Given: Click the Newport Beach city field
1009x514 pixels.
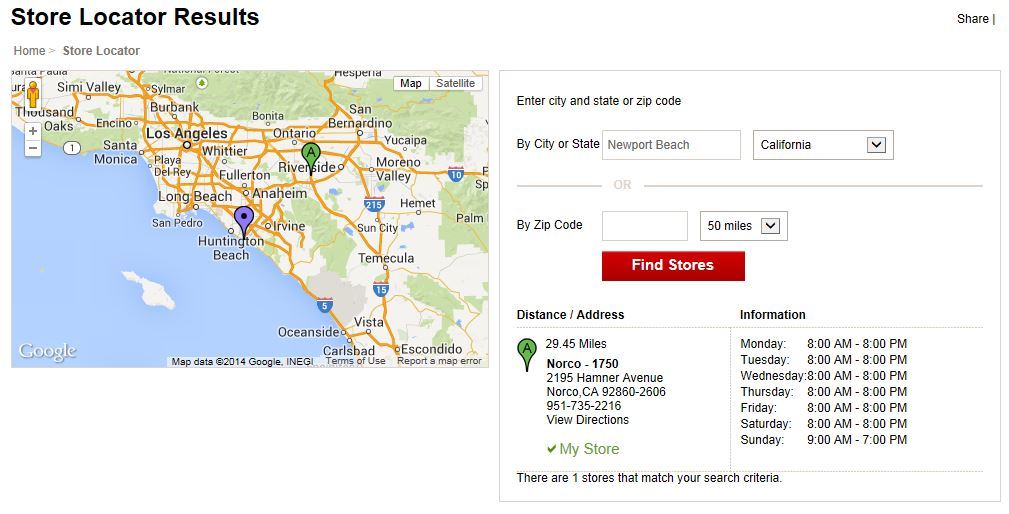Looking at the screenshot, I should 671,145.
